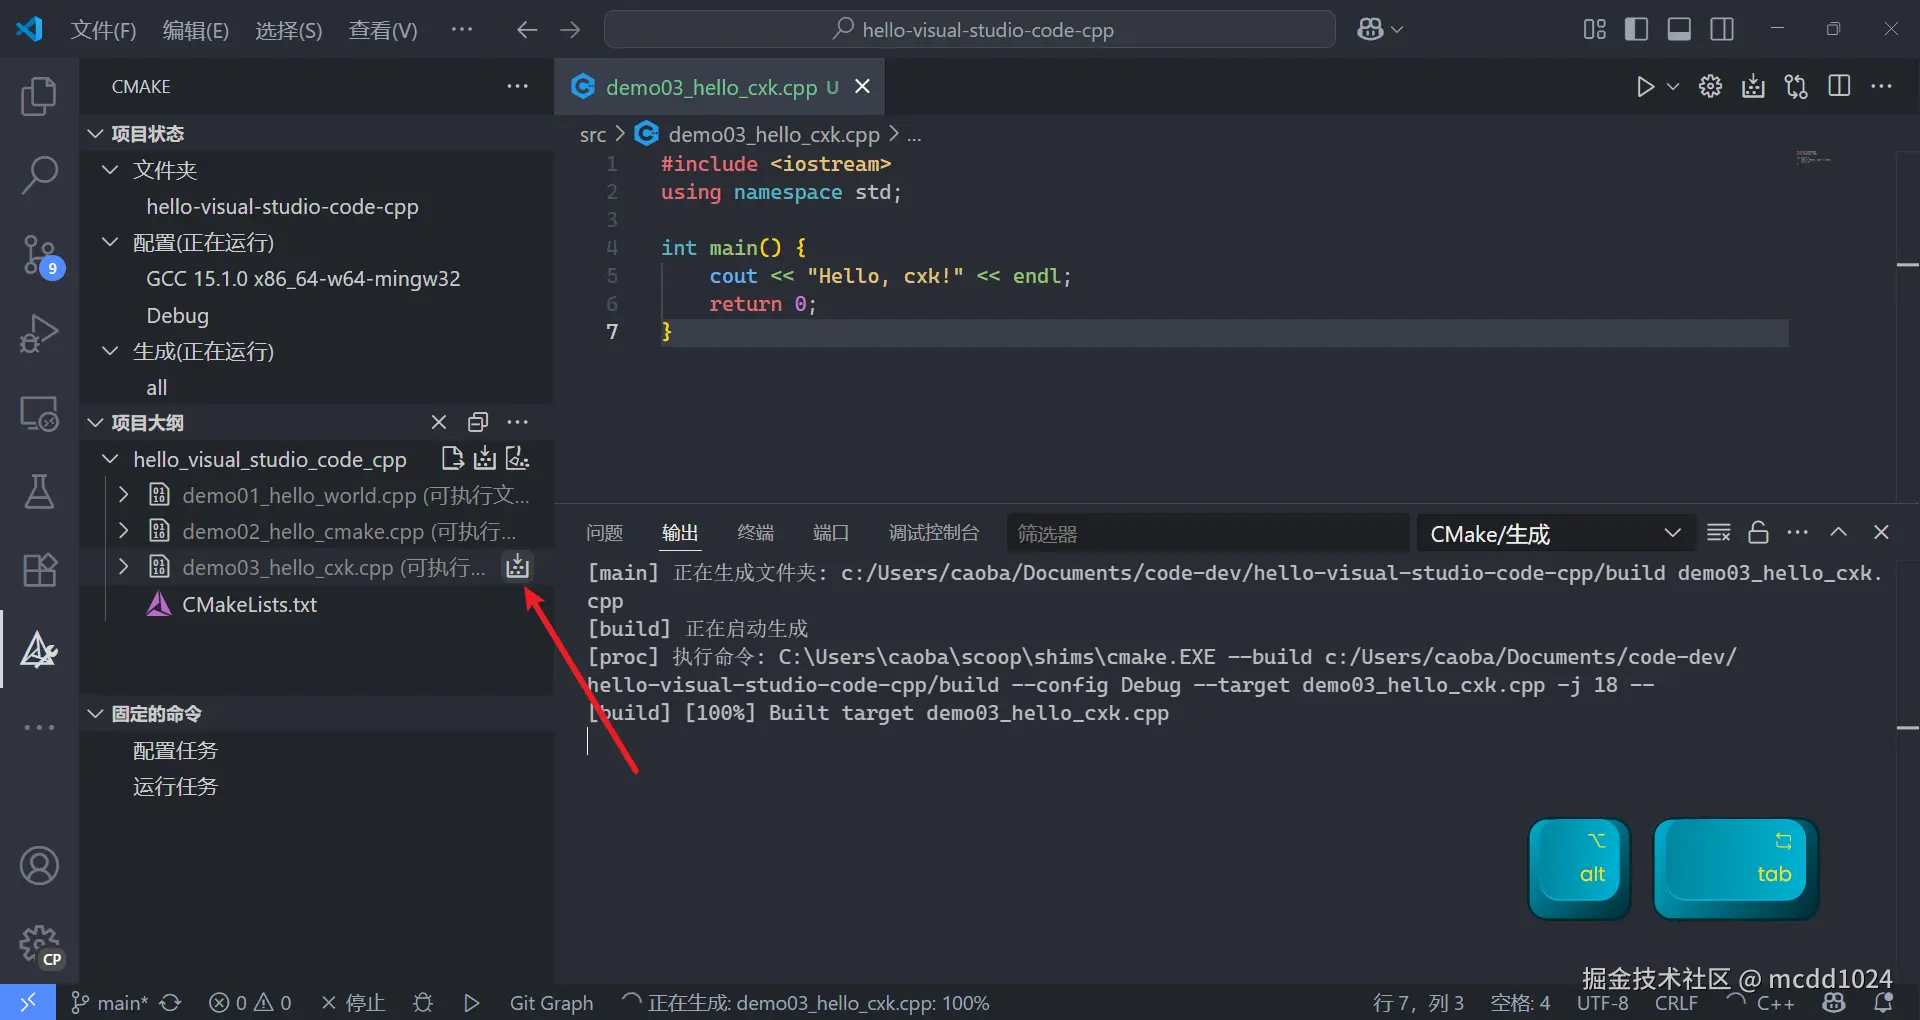The height and width of the screenshot is (1020, 1920).
Task: Build the demo03_hello_cxk.cpp target in project outline
Action: pyautogui.click(x=517, y=567)
